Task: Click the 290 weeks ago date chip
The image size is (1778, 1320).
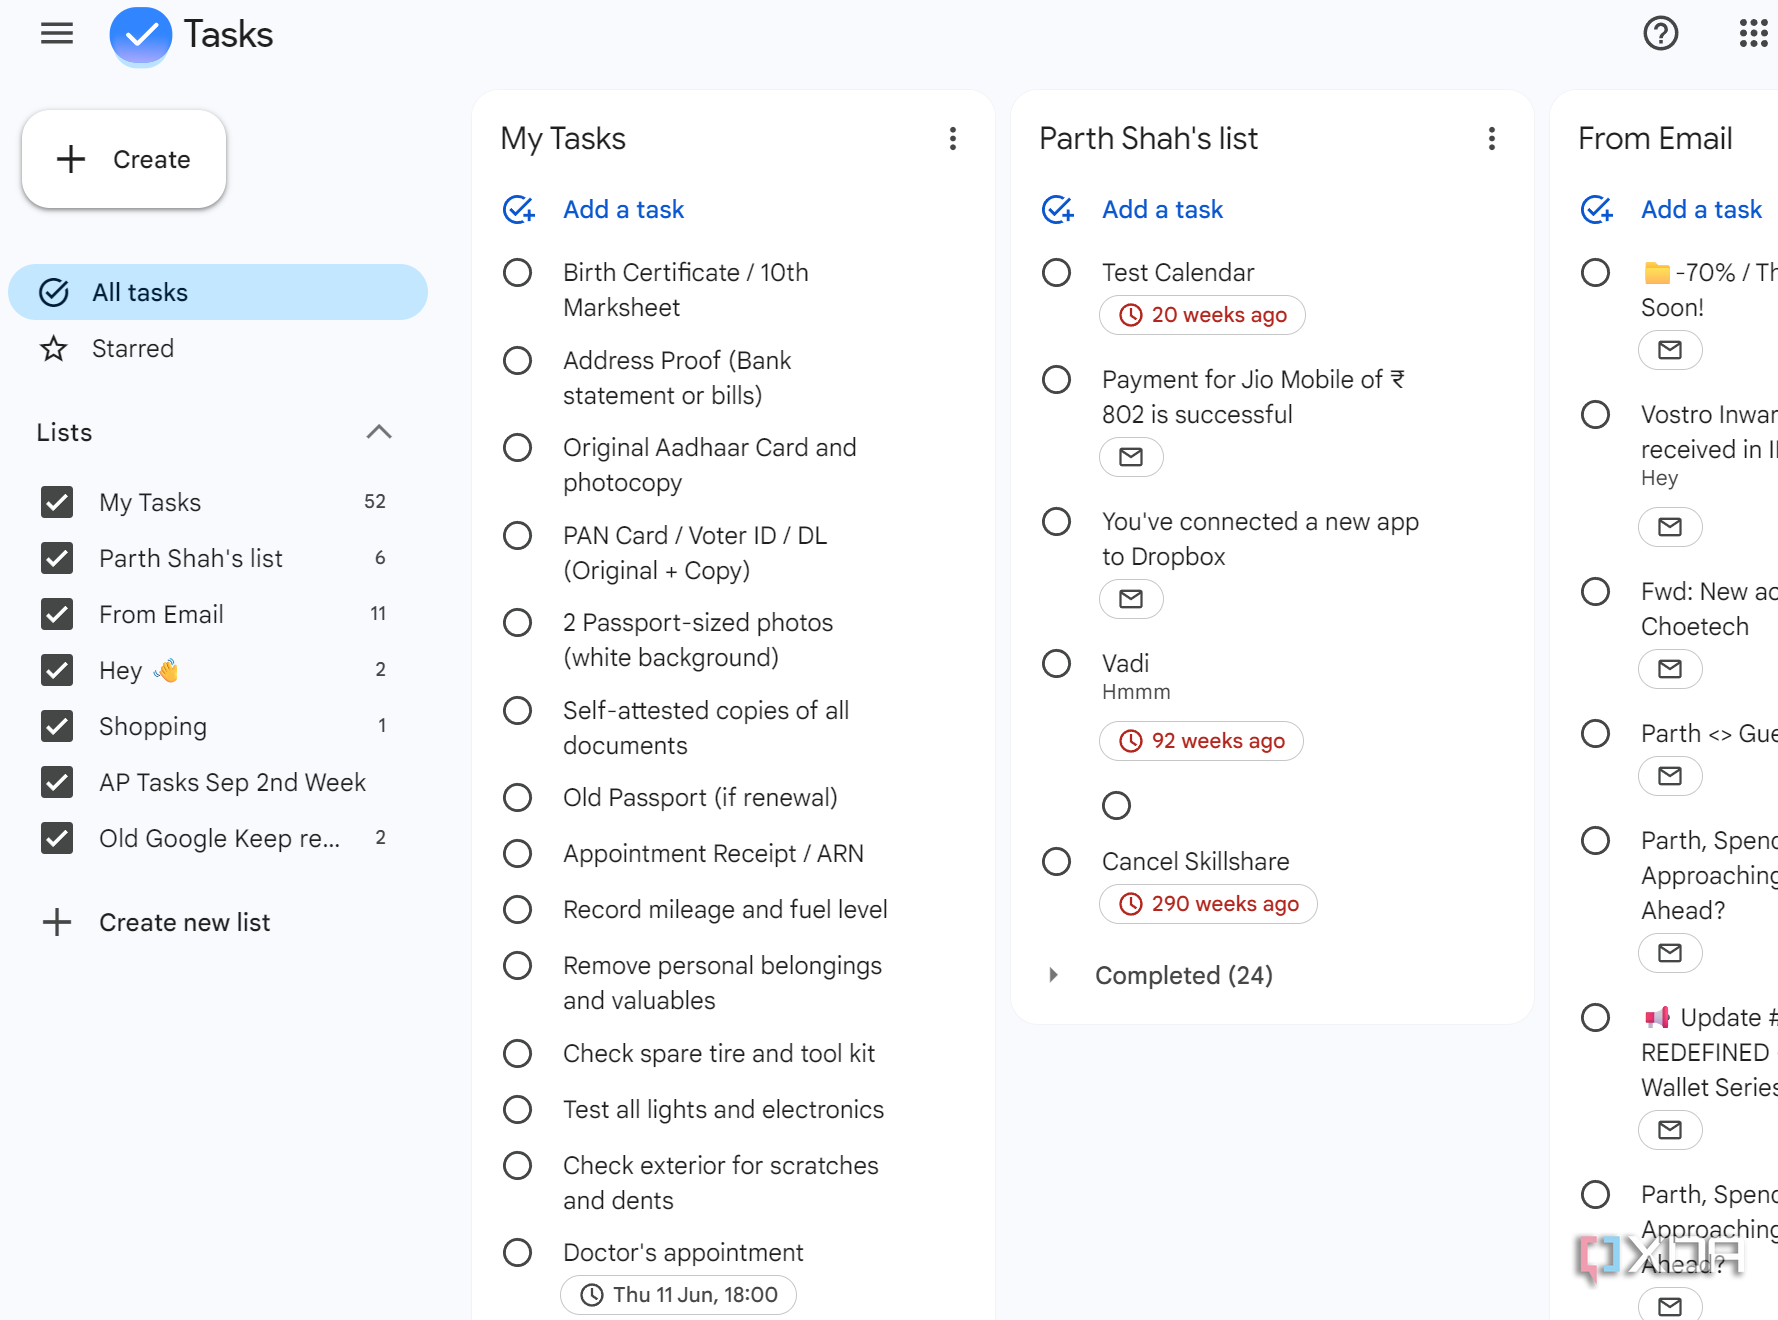Action: point(1208,904)
